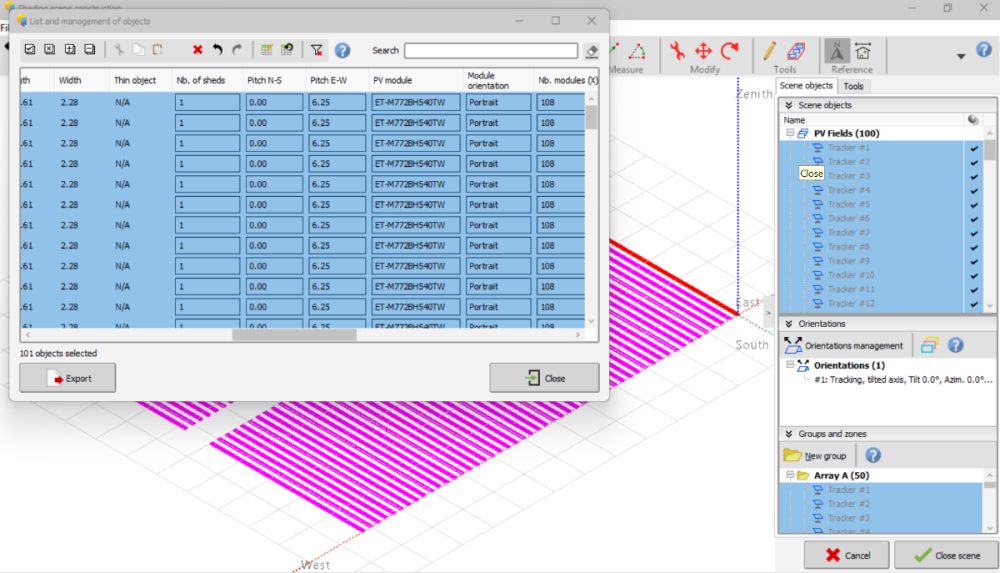
Task: Click the undo arrow in the list toolbar
Action: tap(217, 50)
